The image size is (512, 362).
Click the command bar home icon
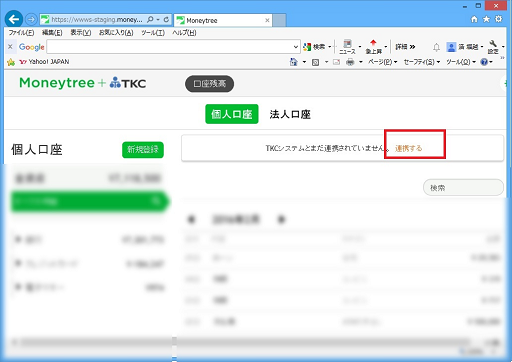click(x=294, y=62)
